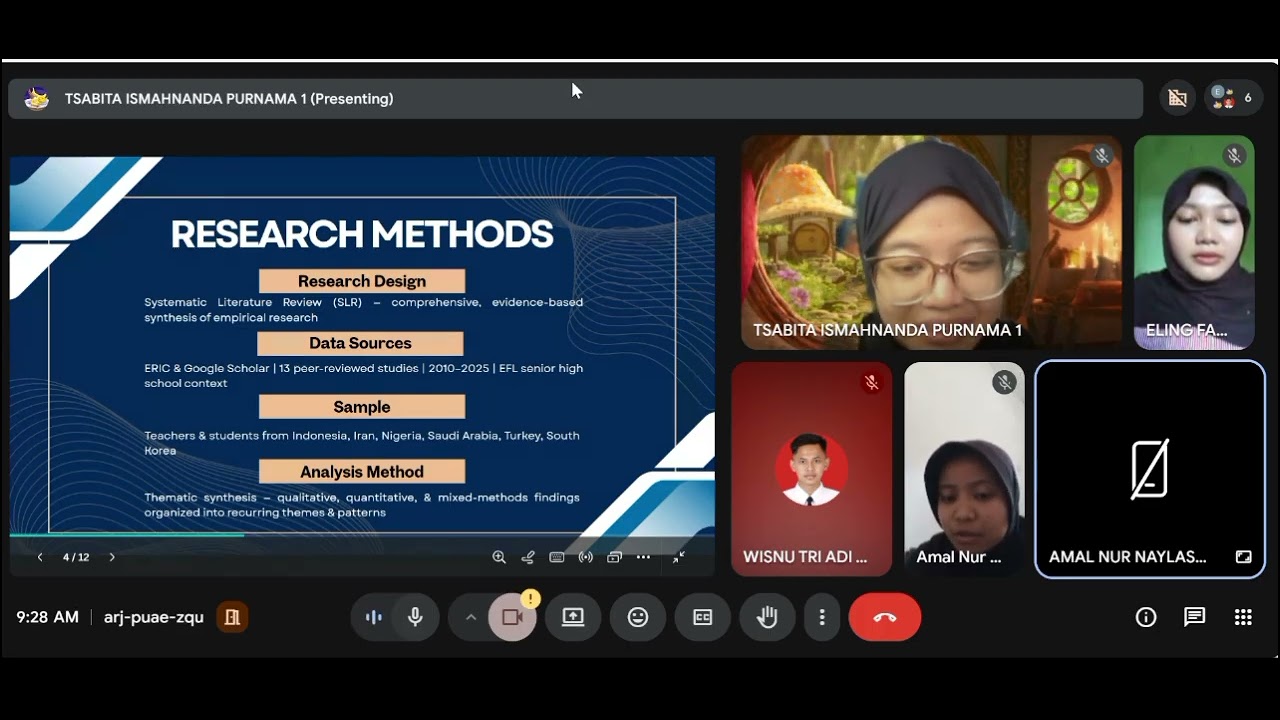Click the Present now share screen button
The image size is (1280, 720).
[x=573, y=617]
